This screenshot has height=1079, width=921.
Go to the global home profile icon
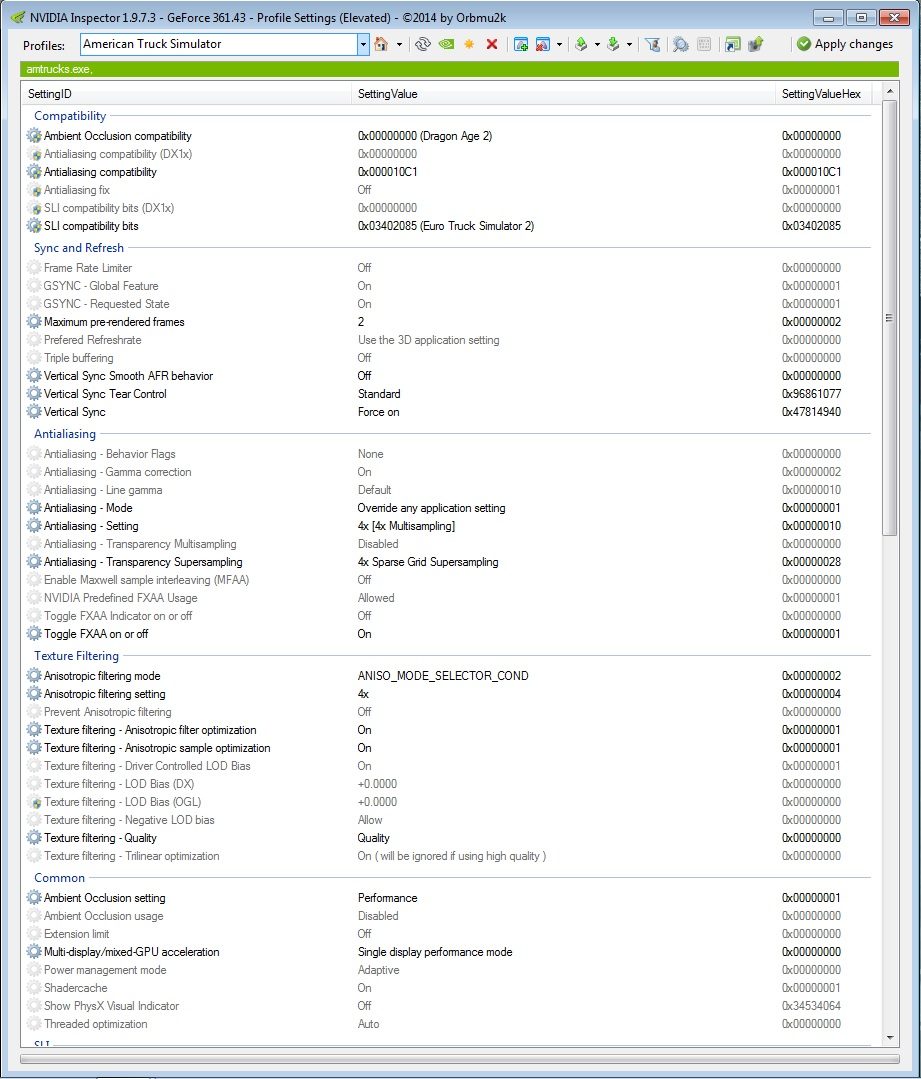pyautogui.click(x=381, y=44)
